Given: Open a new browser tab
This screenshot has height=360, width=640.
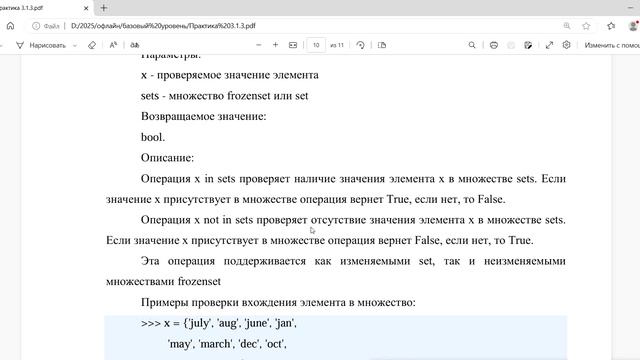Looking at the screenshot, I should (x=104, y=8).
